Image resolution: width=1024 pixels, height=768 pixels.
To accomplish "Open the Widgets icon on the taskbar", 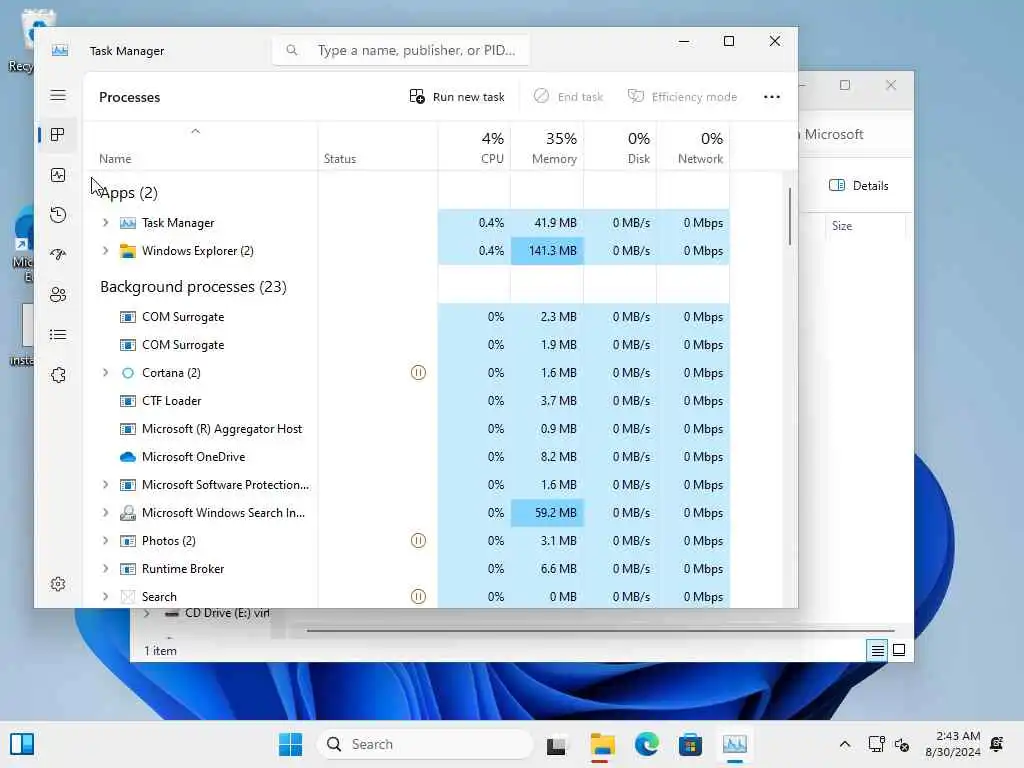I will coord(22,744).
